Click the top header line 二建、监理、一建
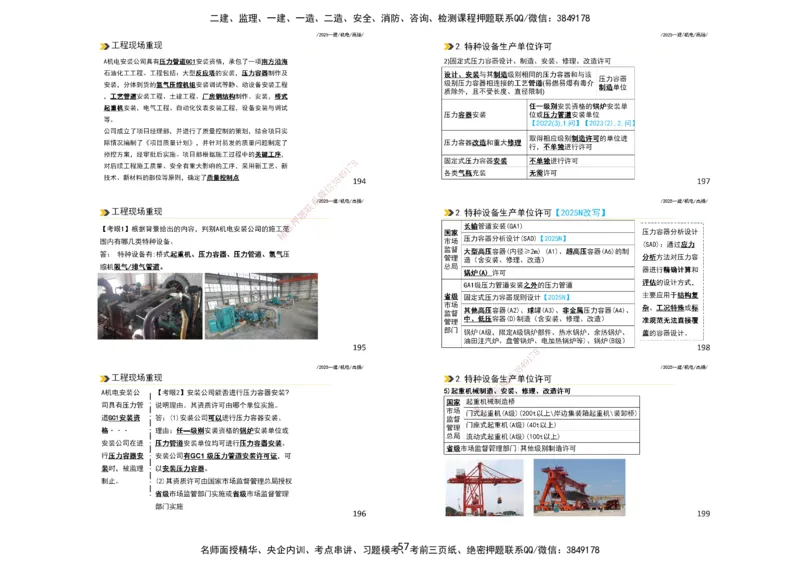Screen dimensions: 800x566 click(400, 18)
